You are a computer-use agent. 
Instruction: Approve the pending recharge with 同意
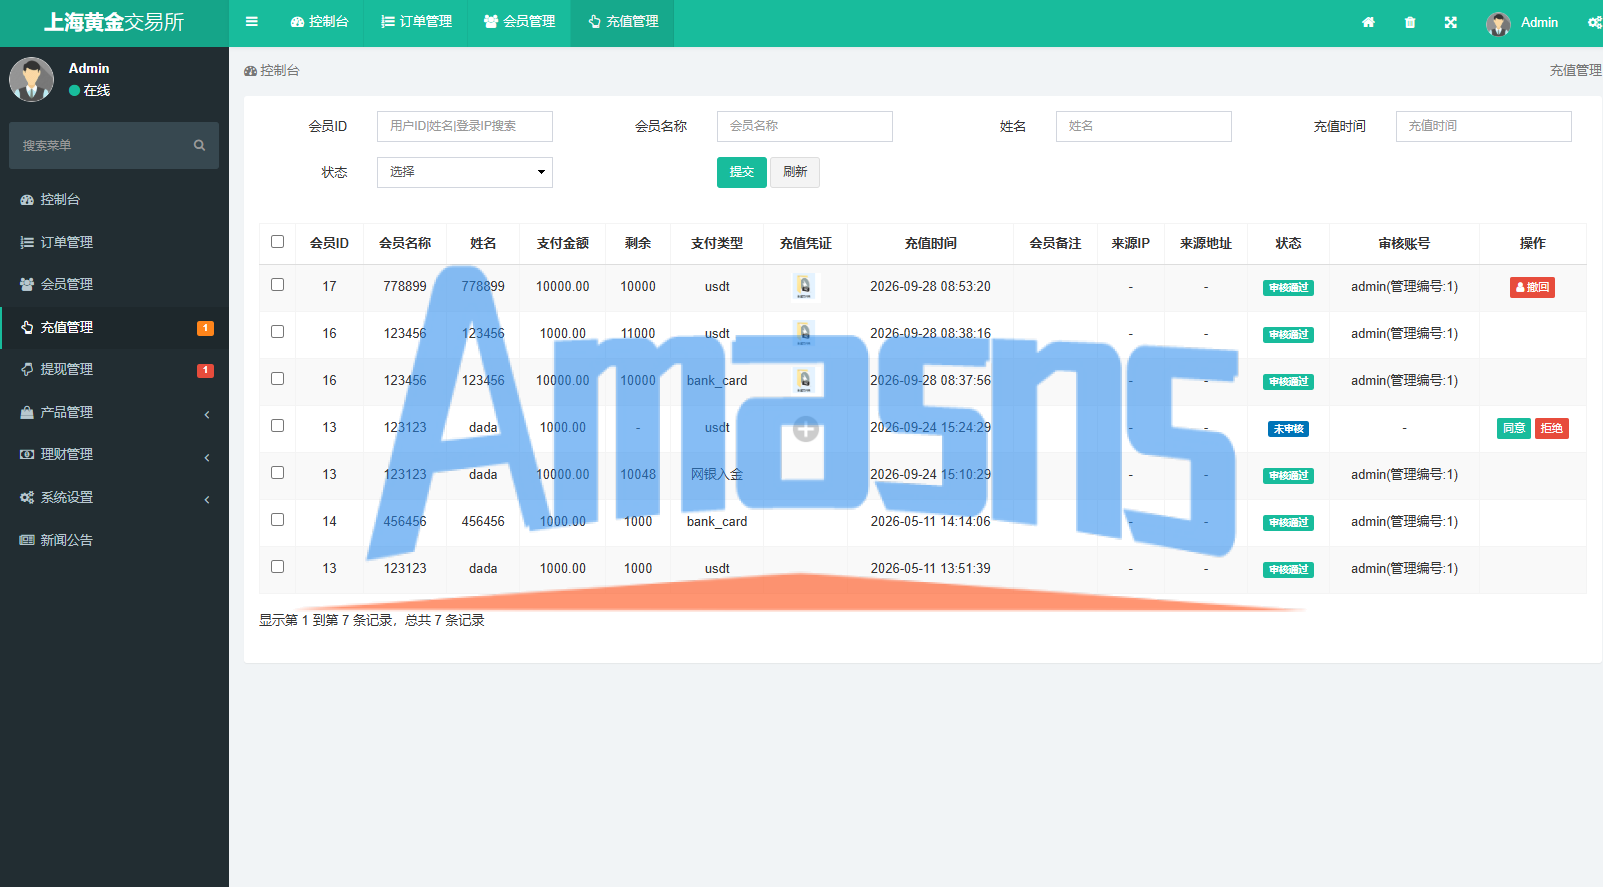point(1514,428)
